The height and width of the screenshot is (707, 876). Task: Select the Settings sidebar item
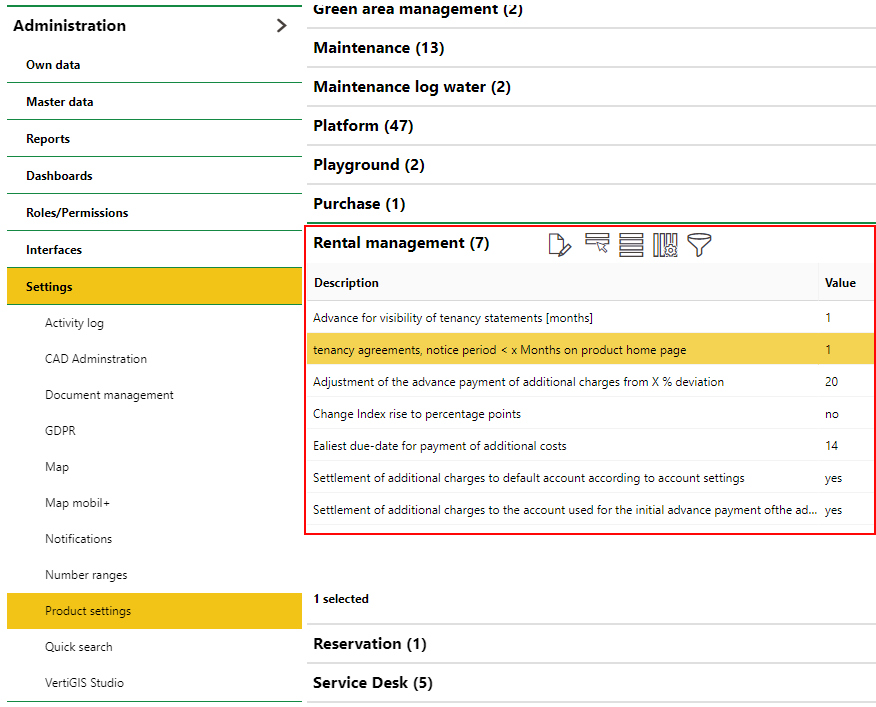49,287
